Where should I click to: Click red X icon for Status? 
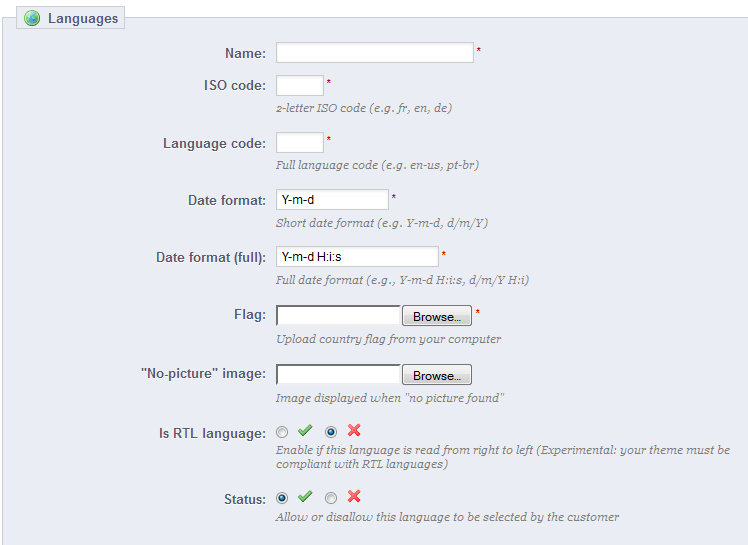coord(354,497)
